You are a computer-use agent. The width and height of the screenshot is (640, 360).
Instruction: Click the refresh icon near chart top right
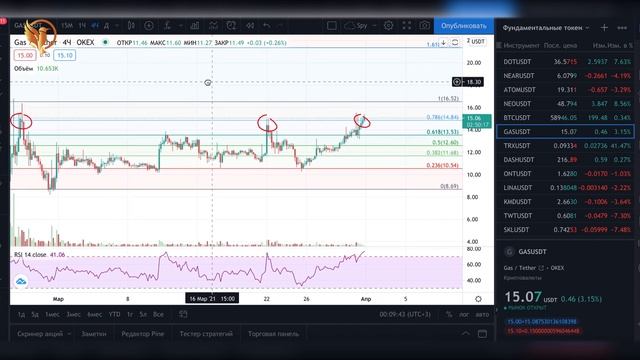(x=455, y=42)
